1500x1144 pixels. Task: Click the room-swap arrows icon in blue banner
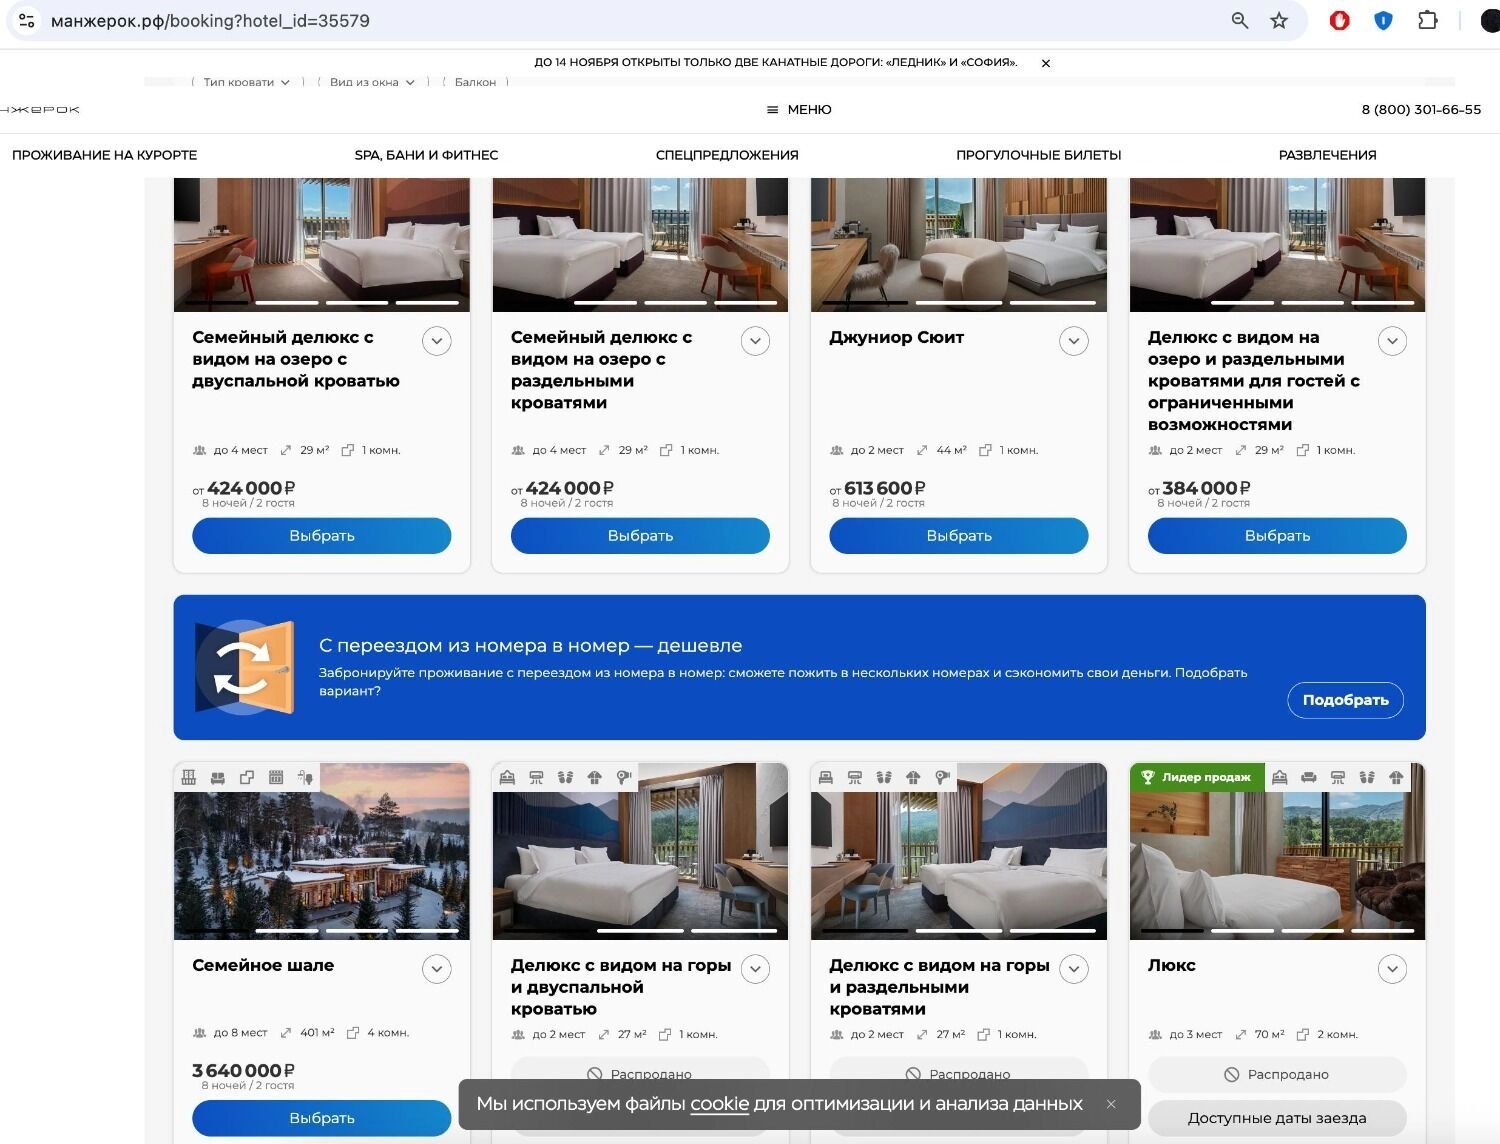point(244,667)
